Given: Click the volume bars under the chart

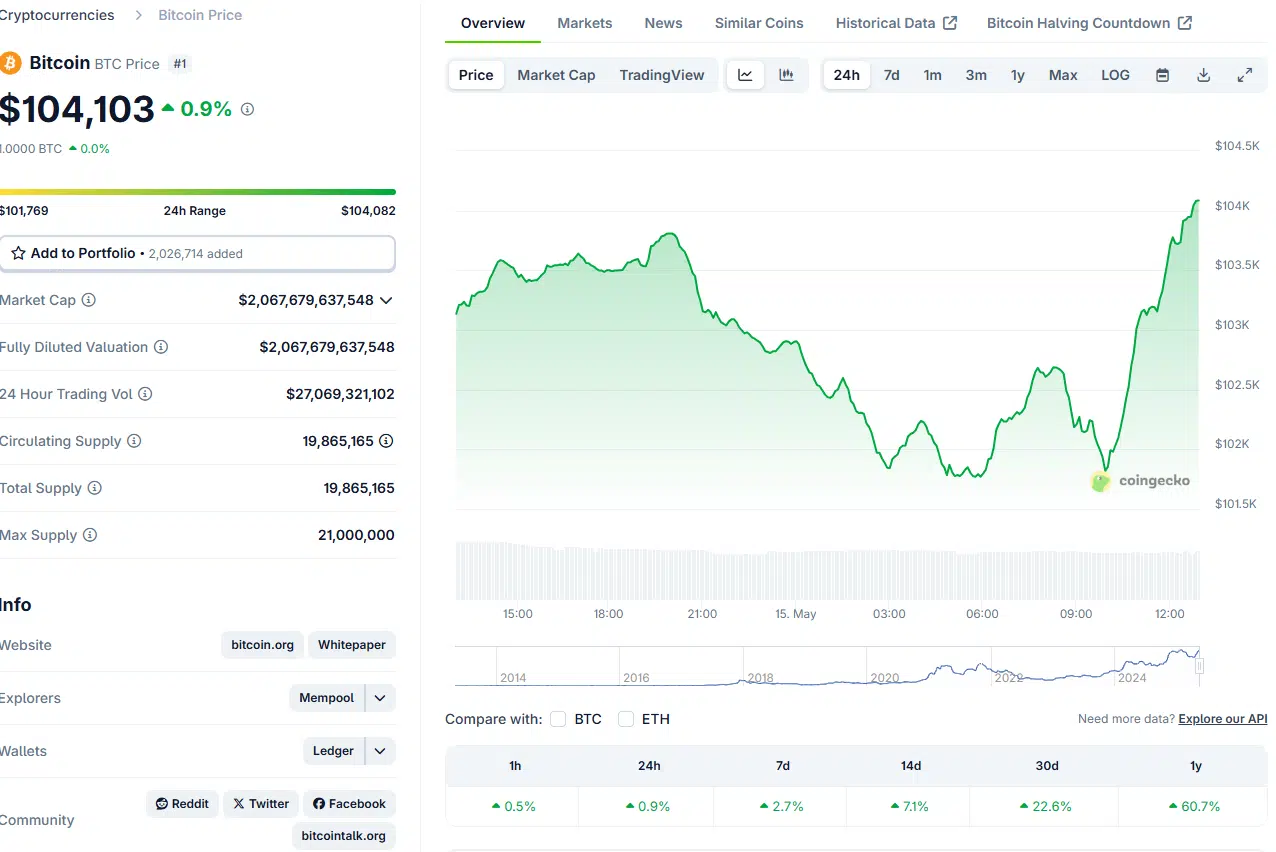Looking at the screenshot, I should point(827,571).
